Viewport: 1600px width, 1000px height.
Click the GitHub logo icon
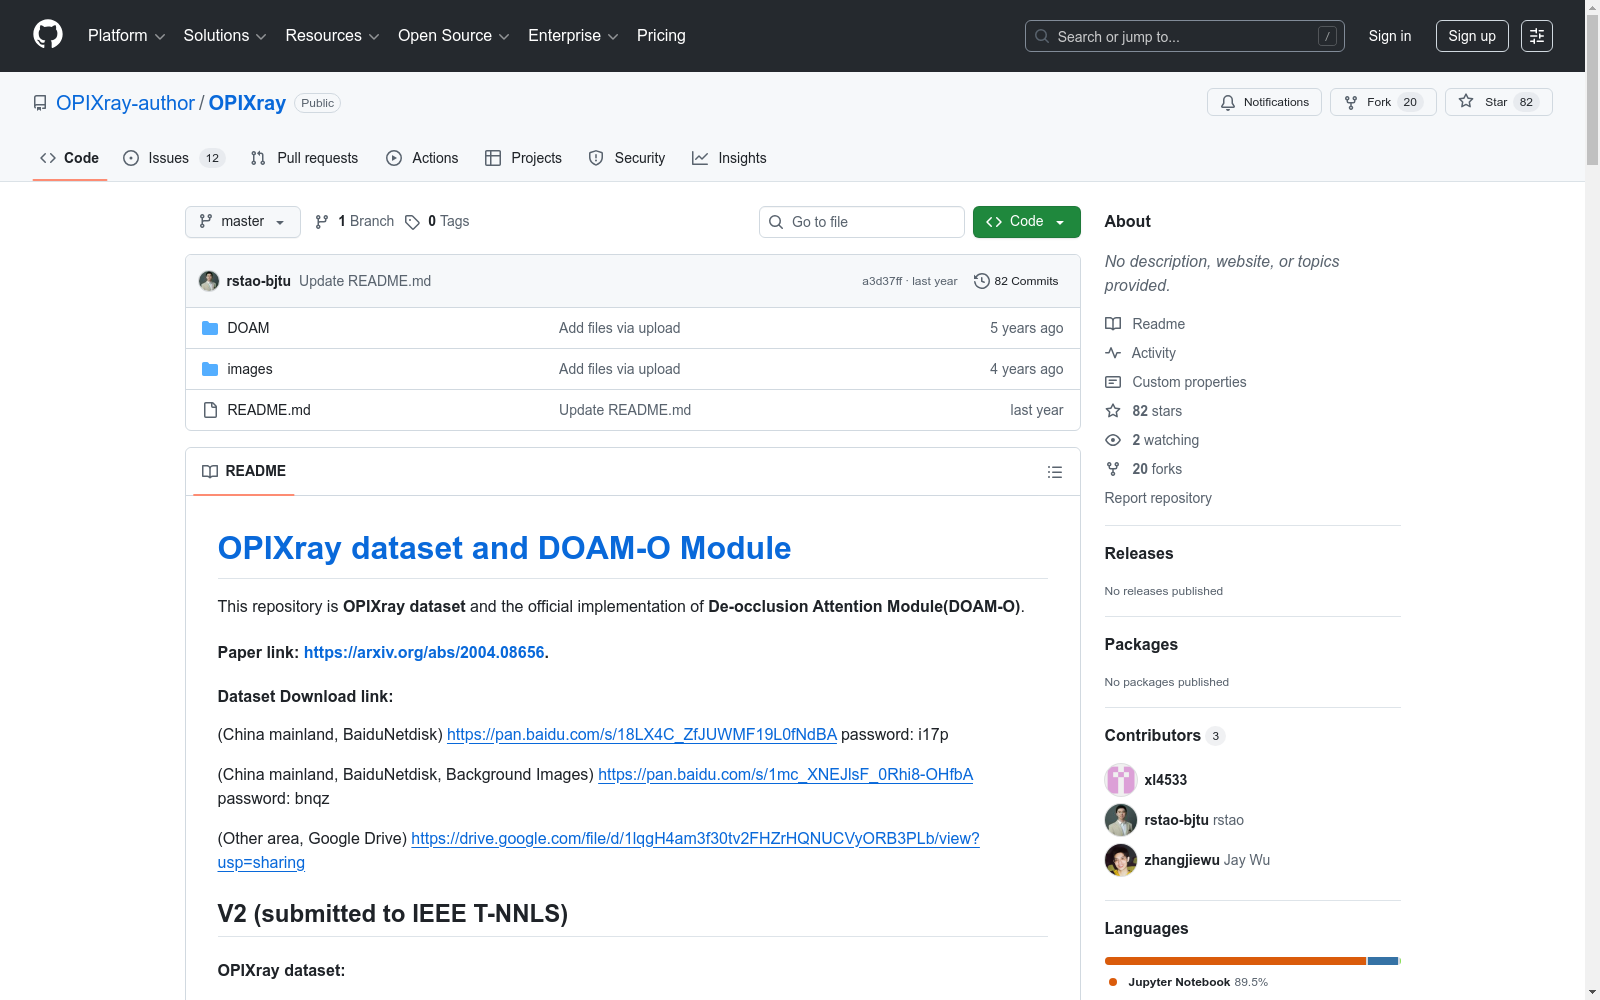(x=48, y=35)
